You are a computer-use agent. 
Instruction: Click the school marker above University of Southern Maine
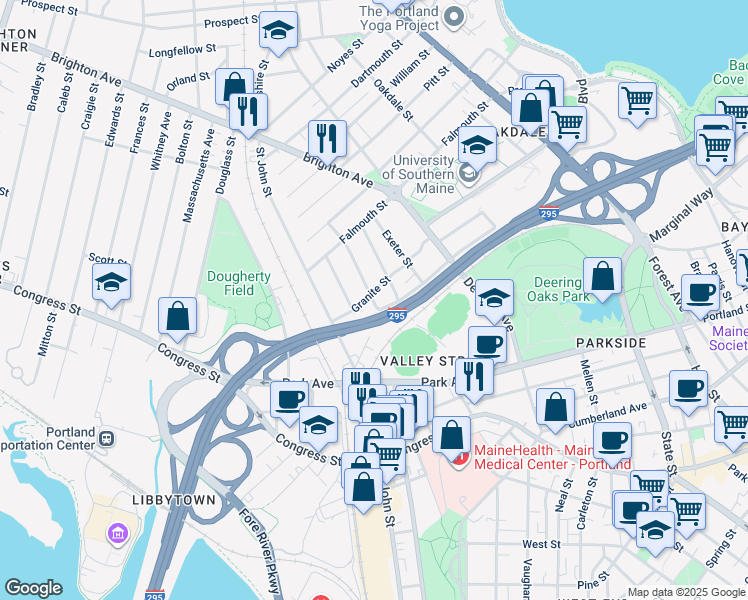[x=477, y=146]
